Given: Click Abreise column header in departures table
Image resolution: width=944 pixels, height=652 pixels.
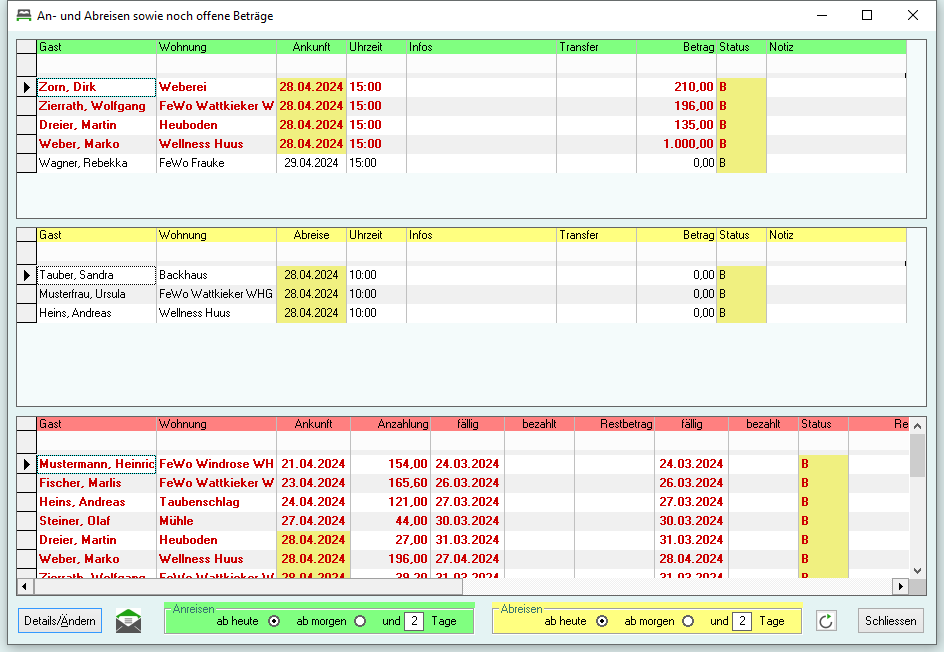Looking at the screenshot, I should (x=311, y=235).
